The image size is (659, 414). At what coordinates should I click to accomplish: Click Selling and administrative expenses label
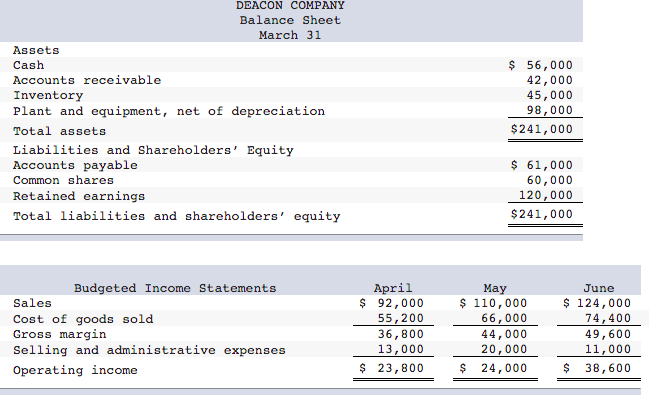(x=149, y=351)
